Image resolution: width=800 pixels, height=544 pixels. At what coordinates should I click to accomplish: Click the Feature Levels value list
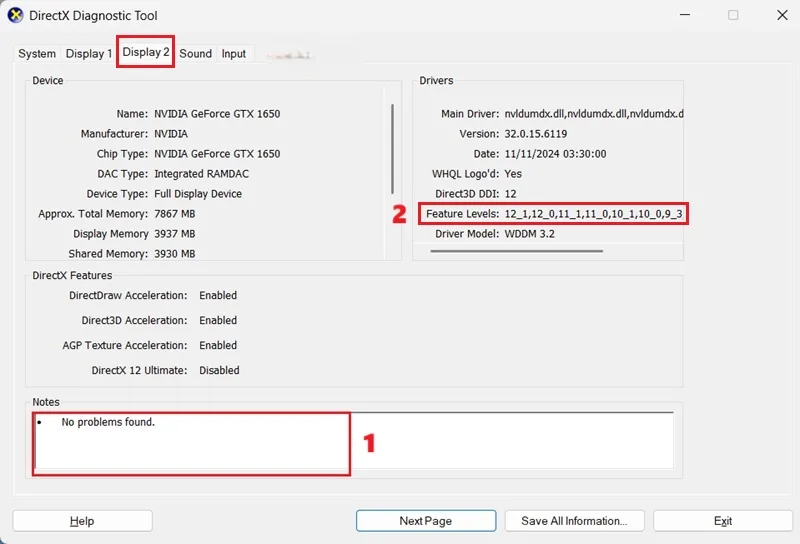tap(593, 214)
